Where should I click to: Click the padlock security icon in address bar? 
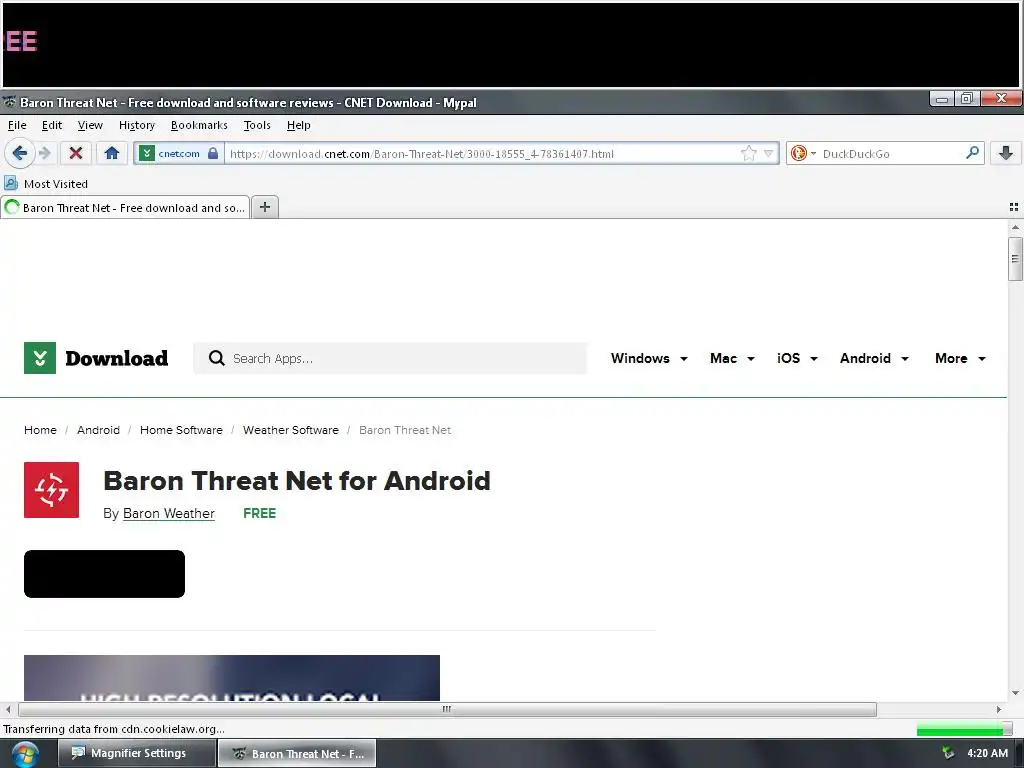[213, 153]
